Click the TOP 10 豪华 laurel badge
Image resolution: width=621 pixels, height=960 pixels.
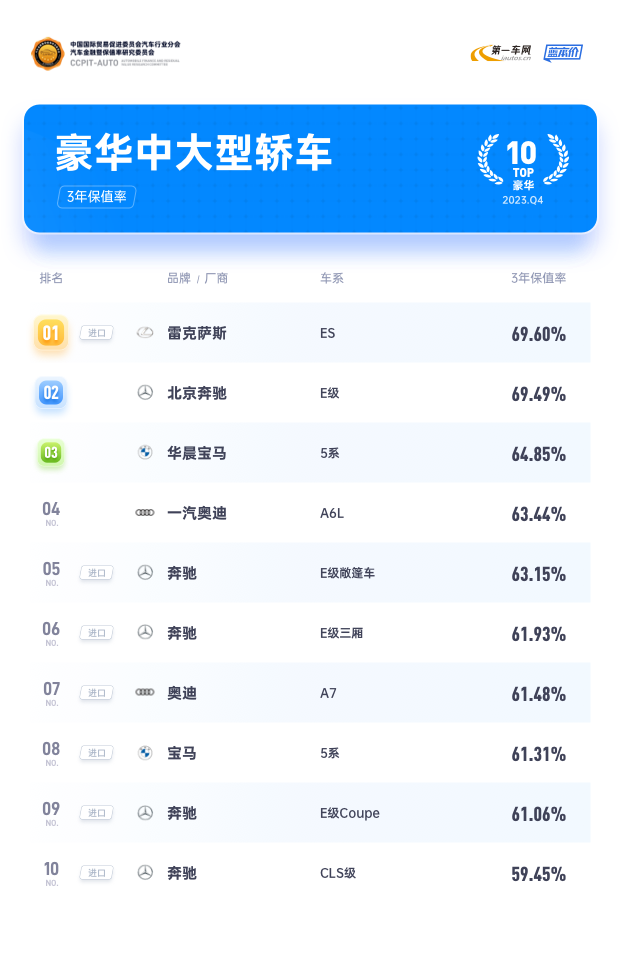pos(523,168)
